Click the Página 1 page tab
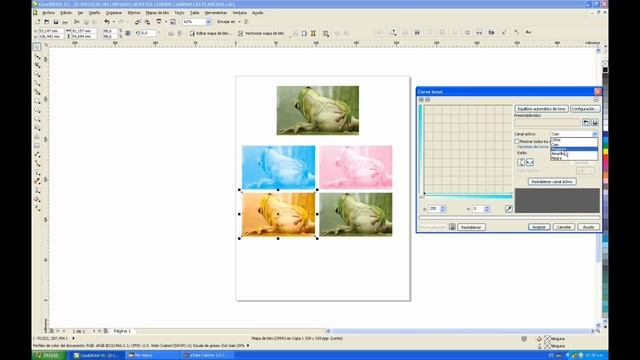640x360 pixels. tap(122, 331)
